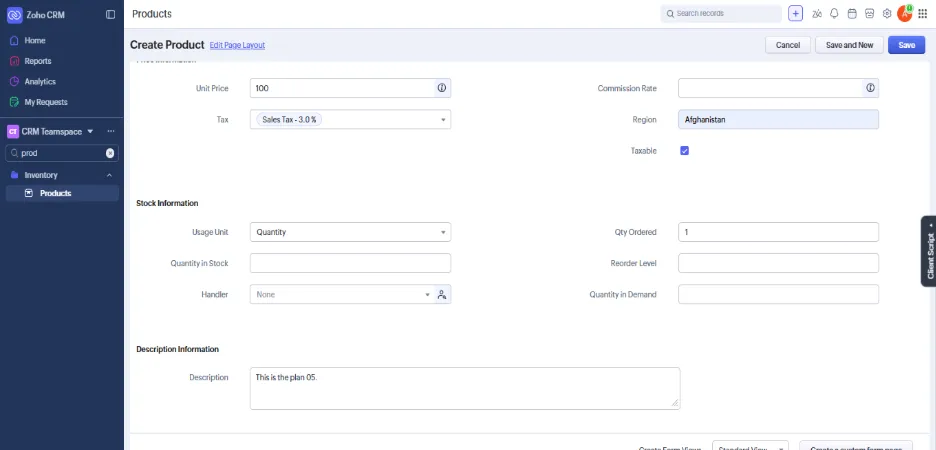936x450 pixels.
Task: Click the Description Information section heading
Action: pos(177,349)
